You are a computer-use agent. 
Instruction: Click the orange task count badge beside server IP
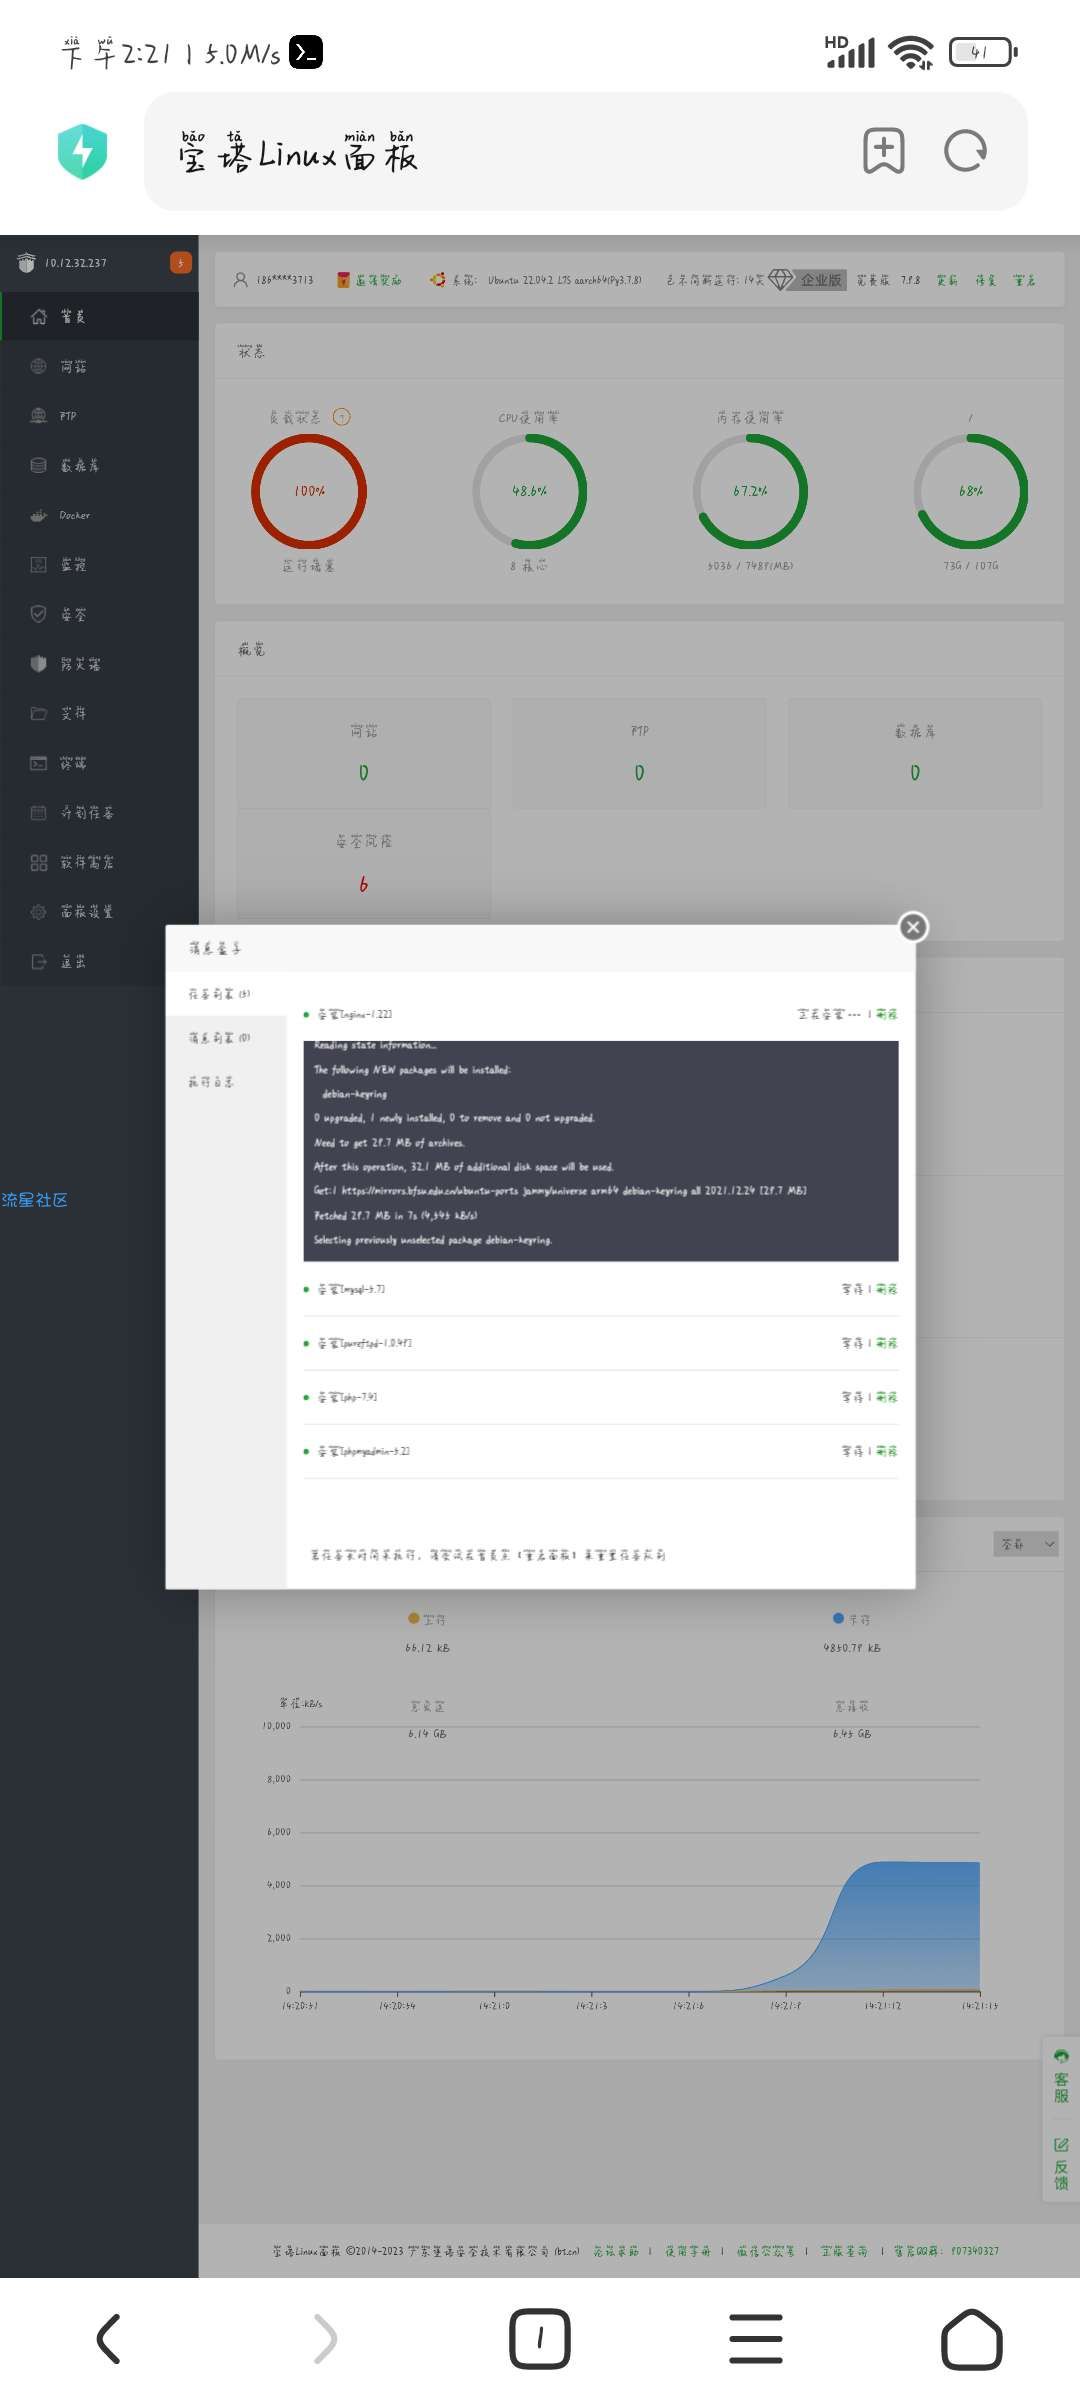[181, 263]
